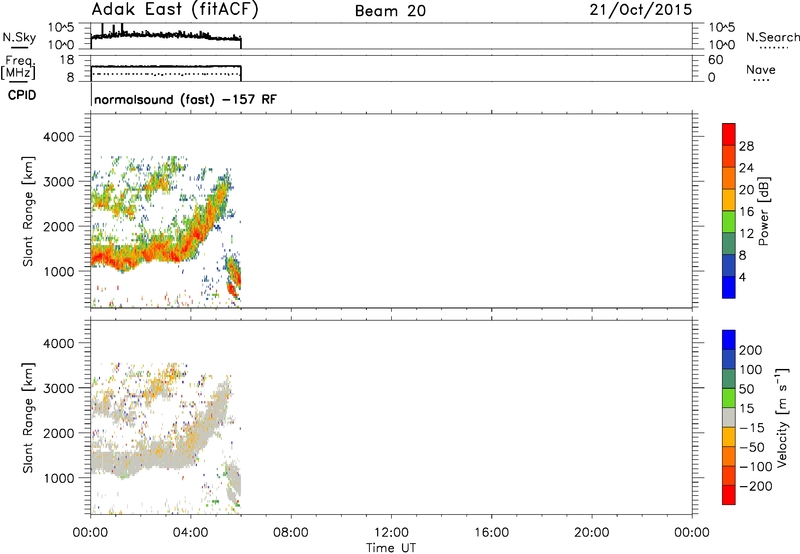The image size is (800, 554).
Task: Click the red bottom of the velocity color bar
Action: coord(729,495)
